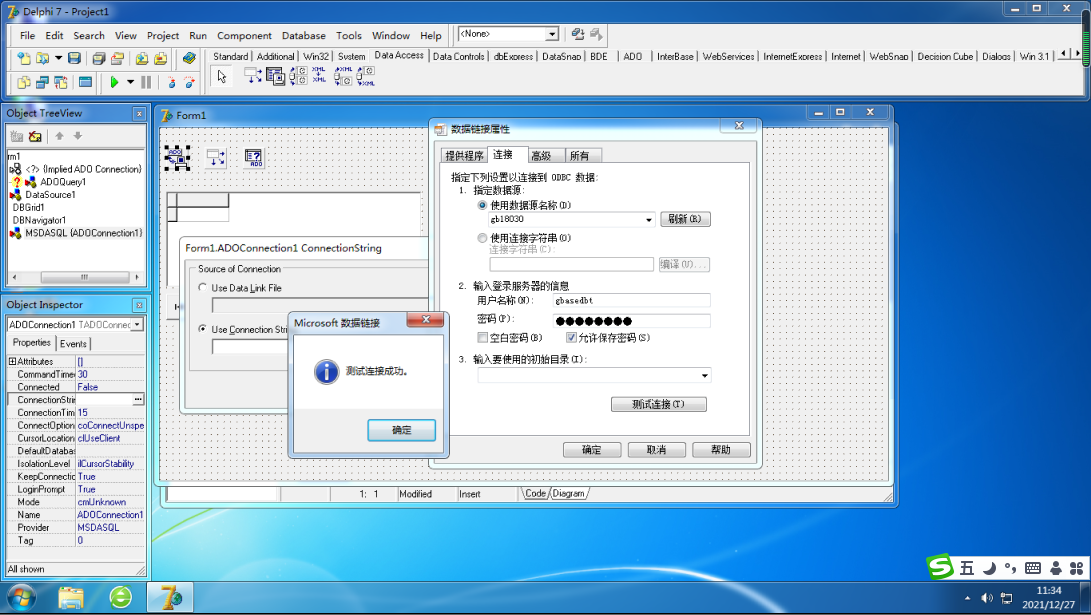Click the View Form toolbar icon

coord(42,82)
